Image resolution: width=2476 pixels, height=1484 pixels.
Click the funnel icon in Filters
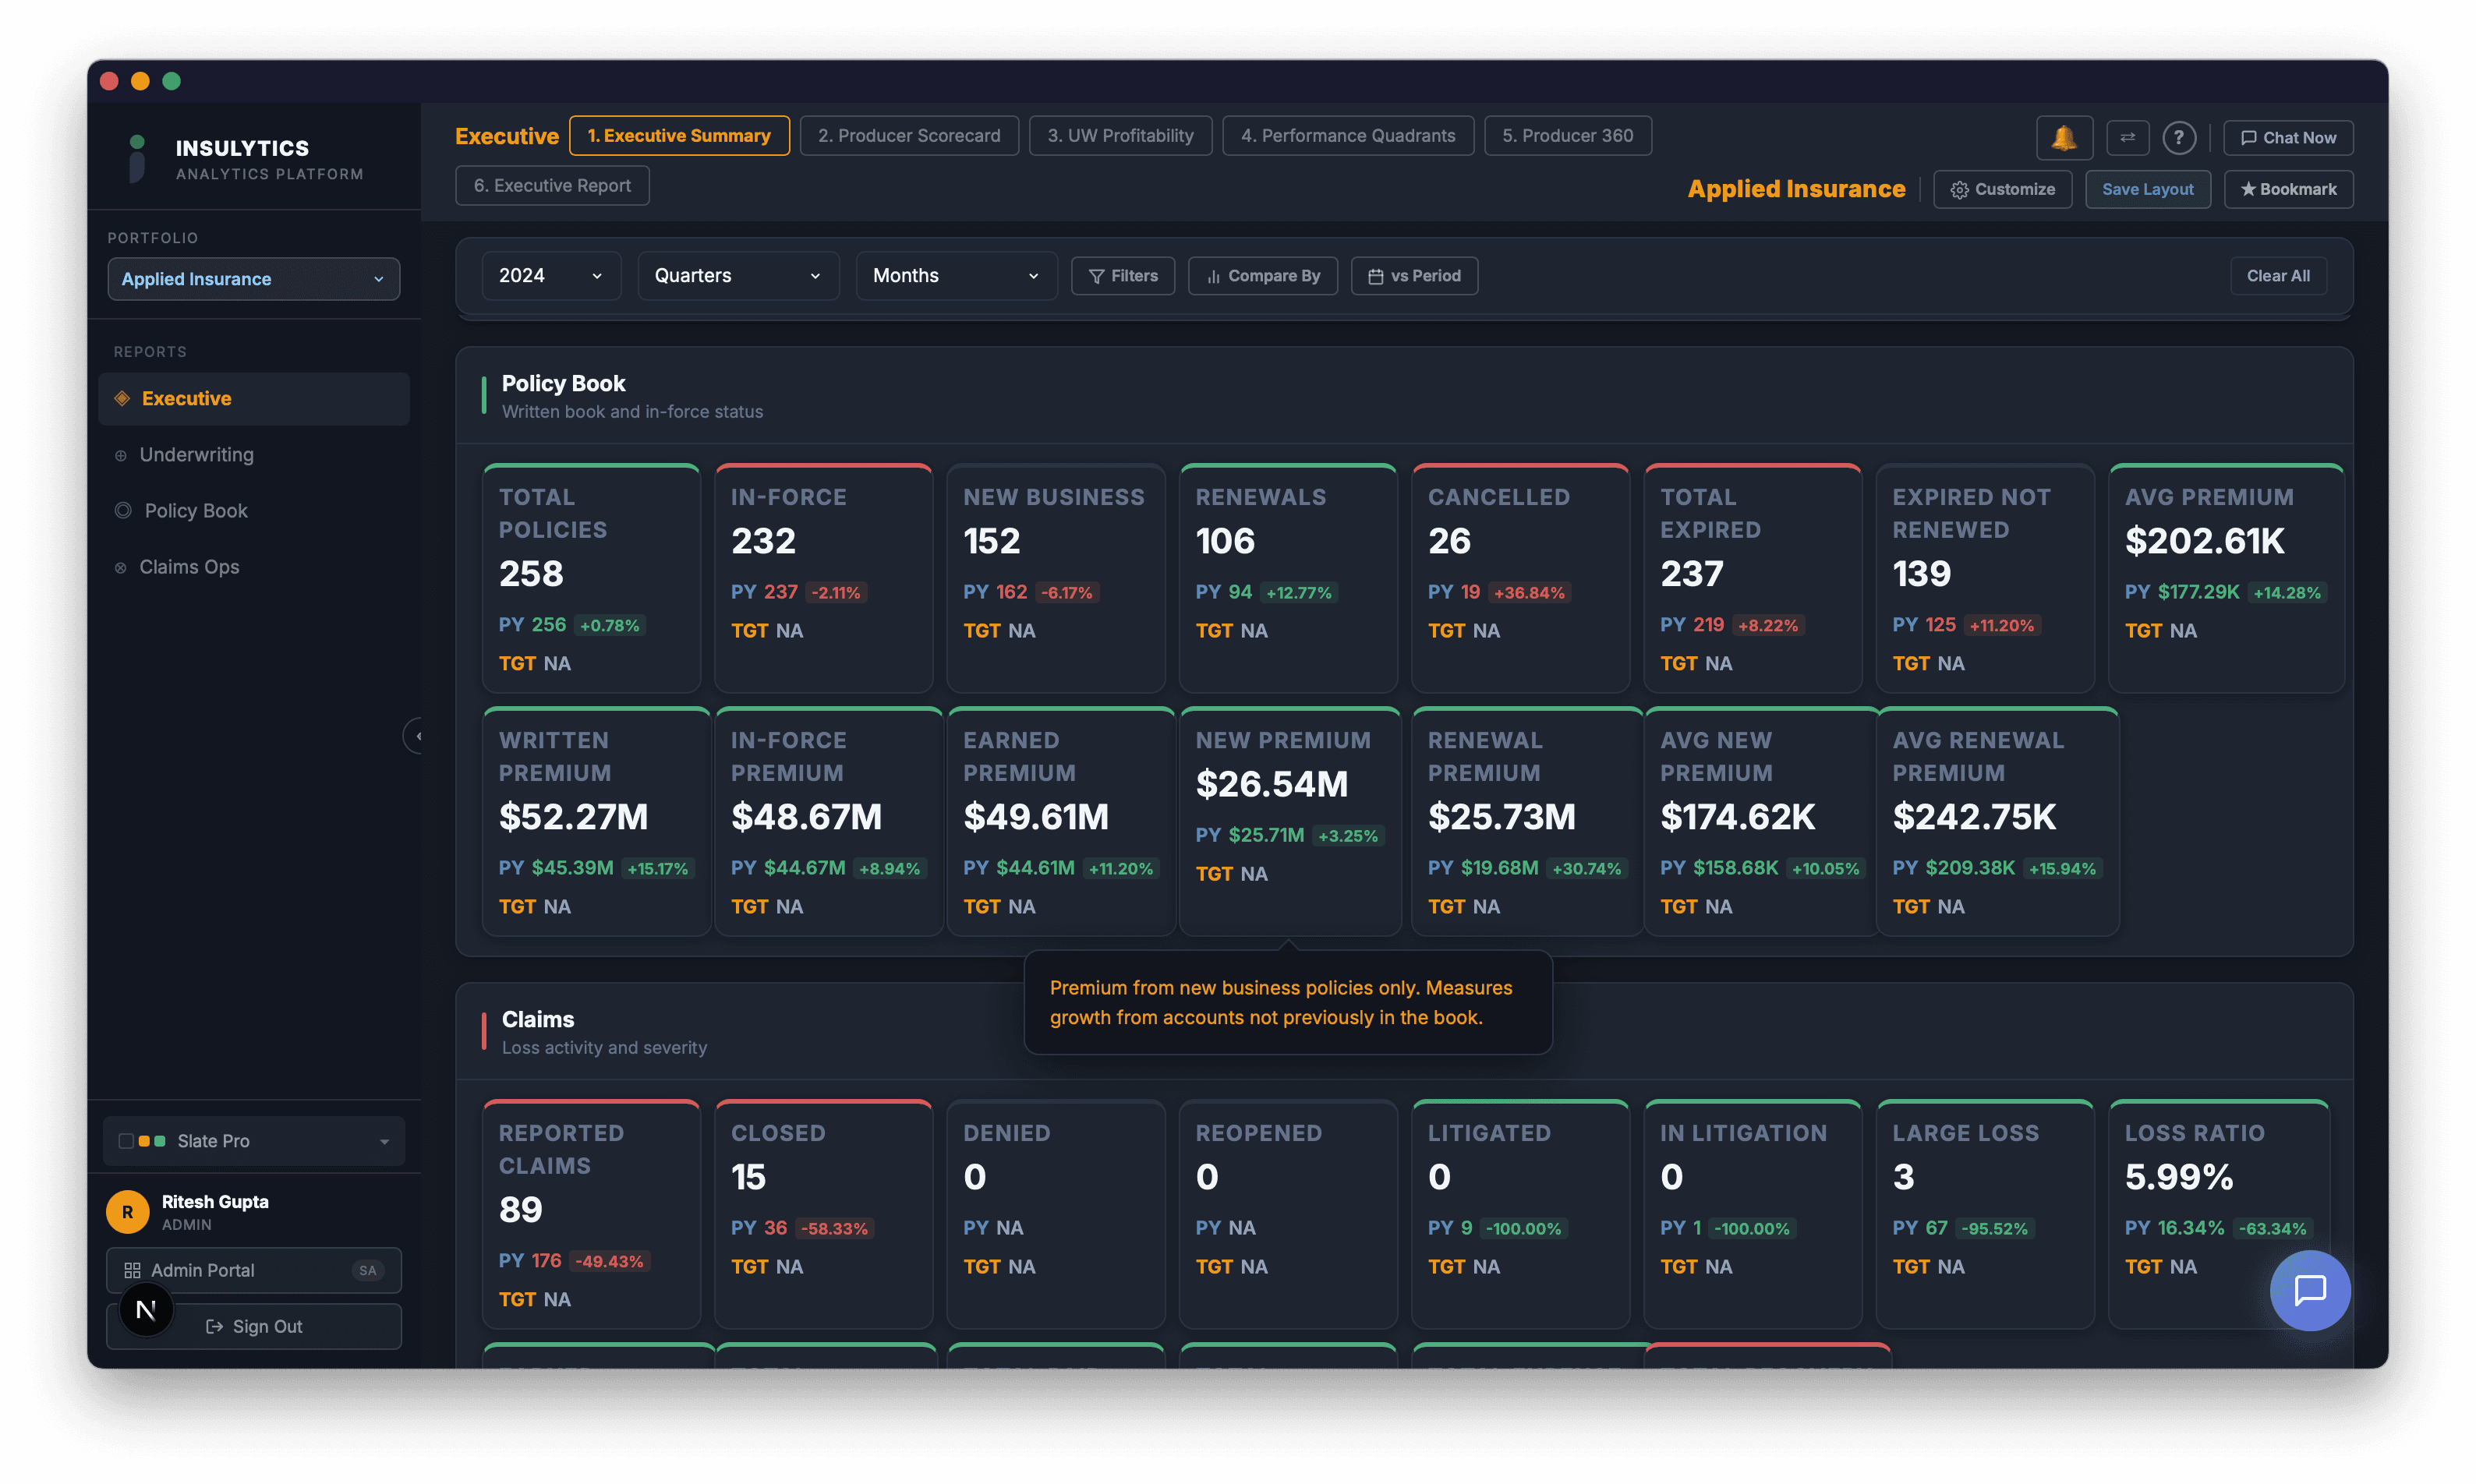pos(1097,276)
